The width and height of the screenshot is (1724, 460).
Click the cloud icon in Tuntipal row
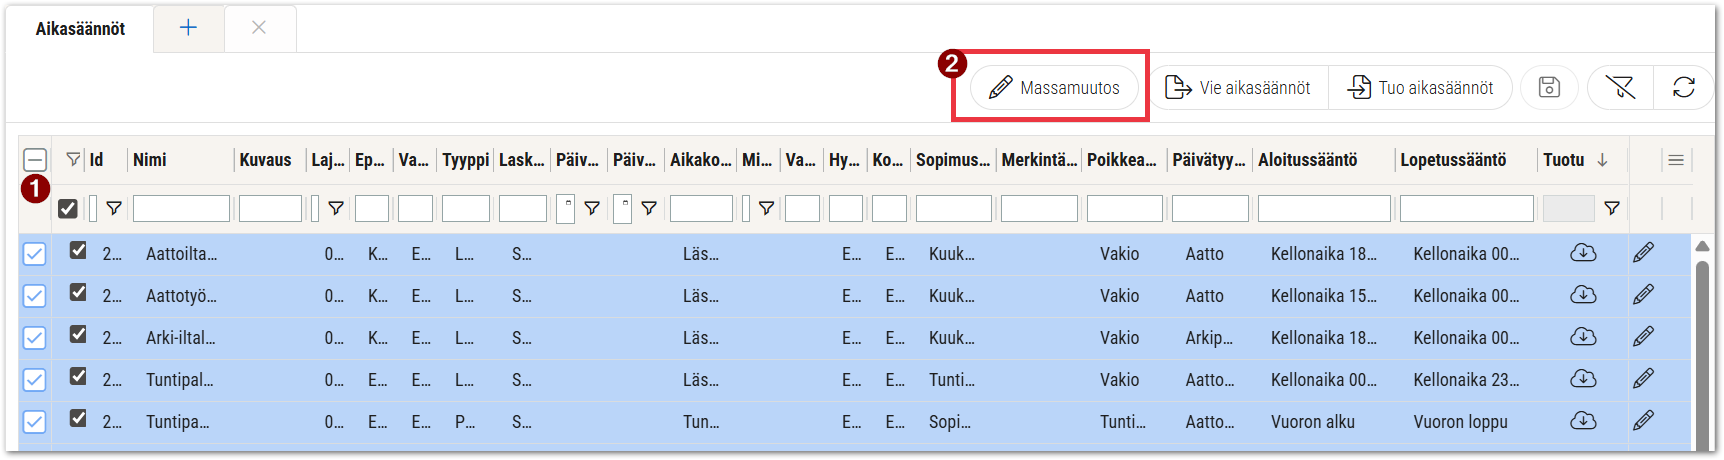click(1583, 379)
